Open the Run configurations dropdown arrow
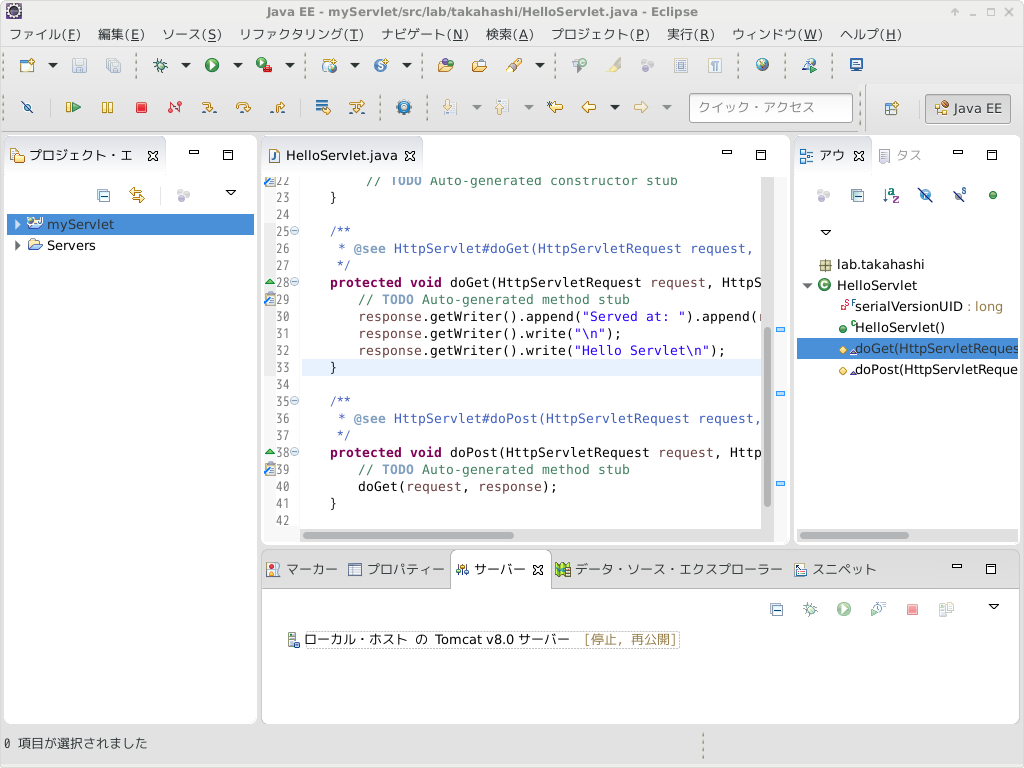Image resolution: width=1024 pixels, height=768 pixels. [x=238, y=65]
